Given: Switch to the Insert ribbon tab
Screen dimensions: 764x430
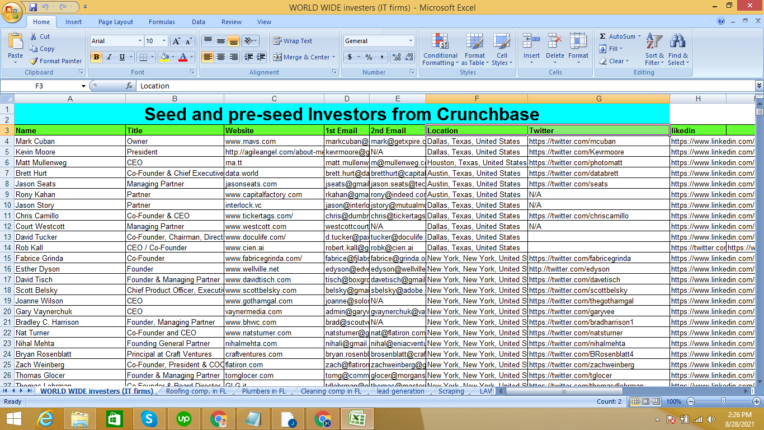Looking at the screenshot, I should click(74, 22).
